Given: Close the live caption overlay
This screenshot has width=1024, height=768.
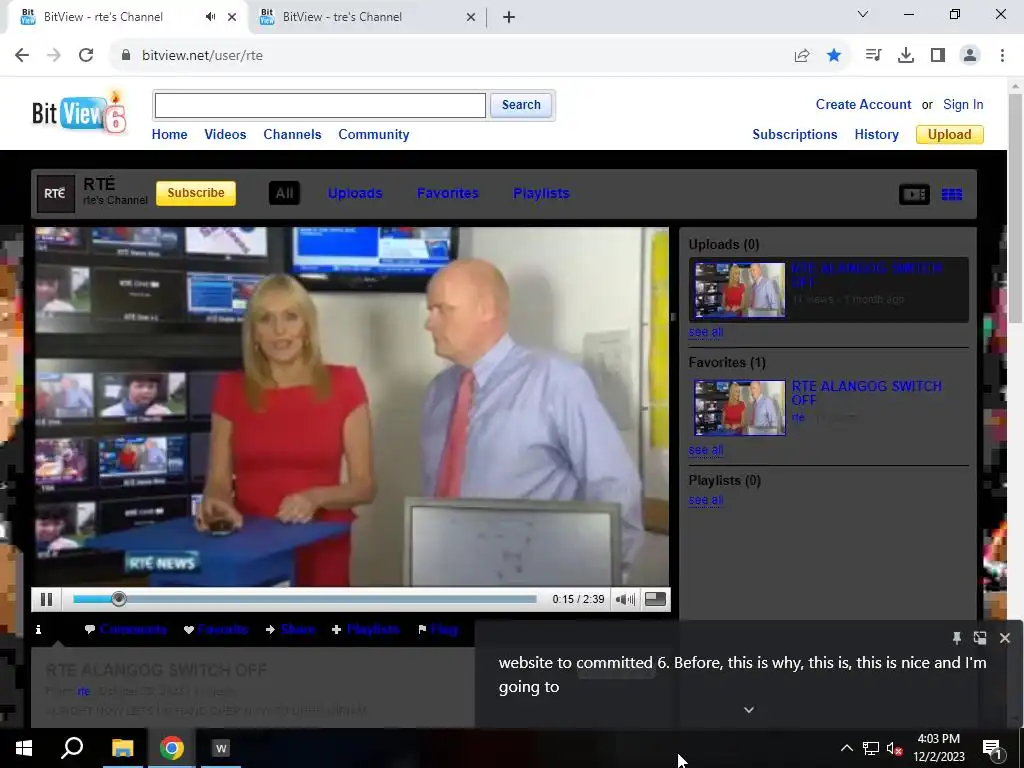Looking at the screenshot, I should point(1005,638).
